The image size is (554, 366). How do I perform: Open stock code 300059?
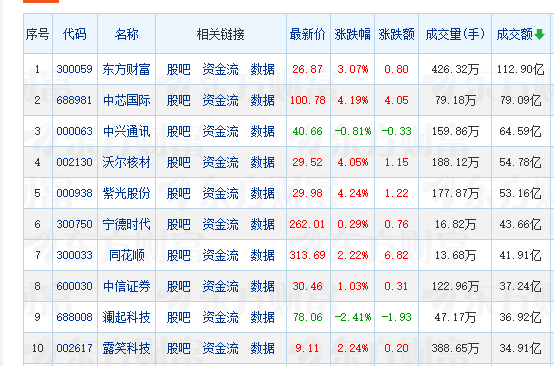74,69
